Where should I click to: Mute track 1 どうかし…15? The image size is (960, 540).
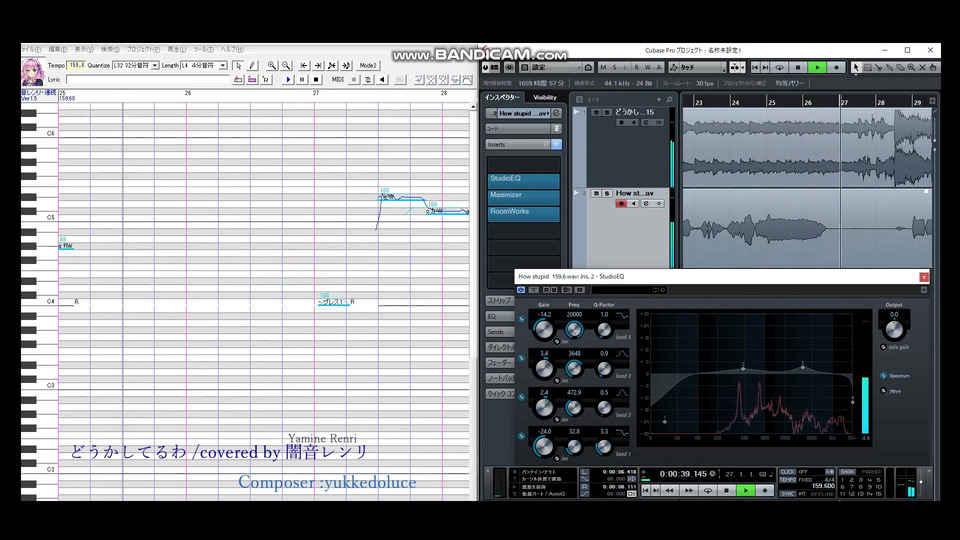click(x=596, y=112)
